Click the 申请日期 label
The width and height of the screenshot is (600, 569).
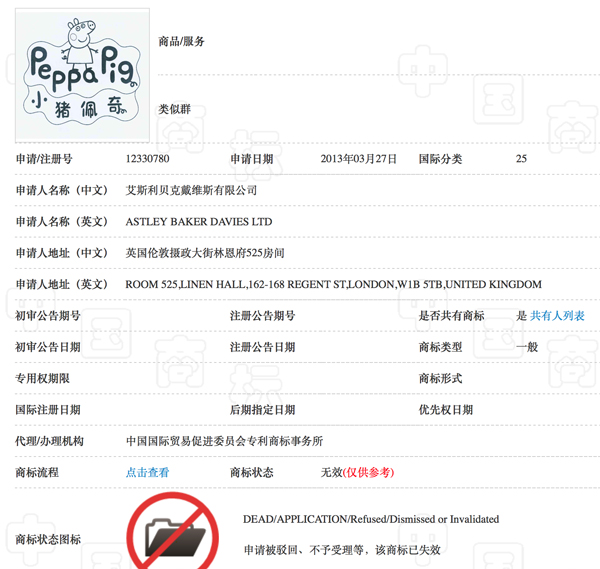click(252, 159)
